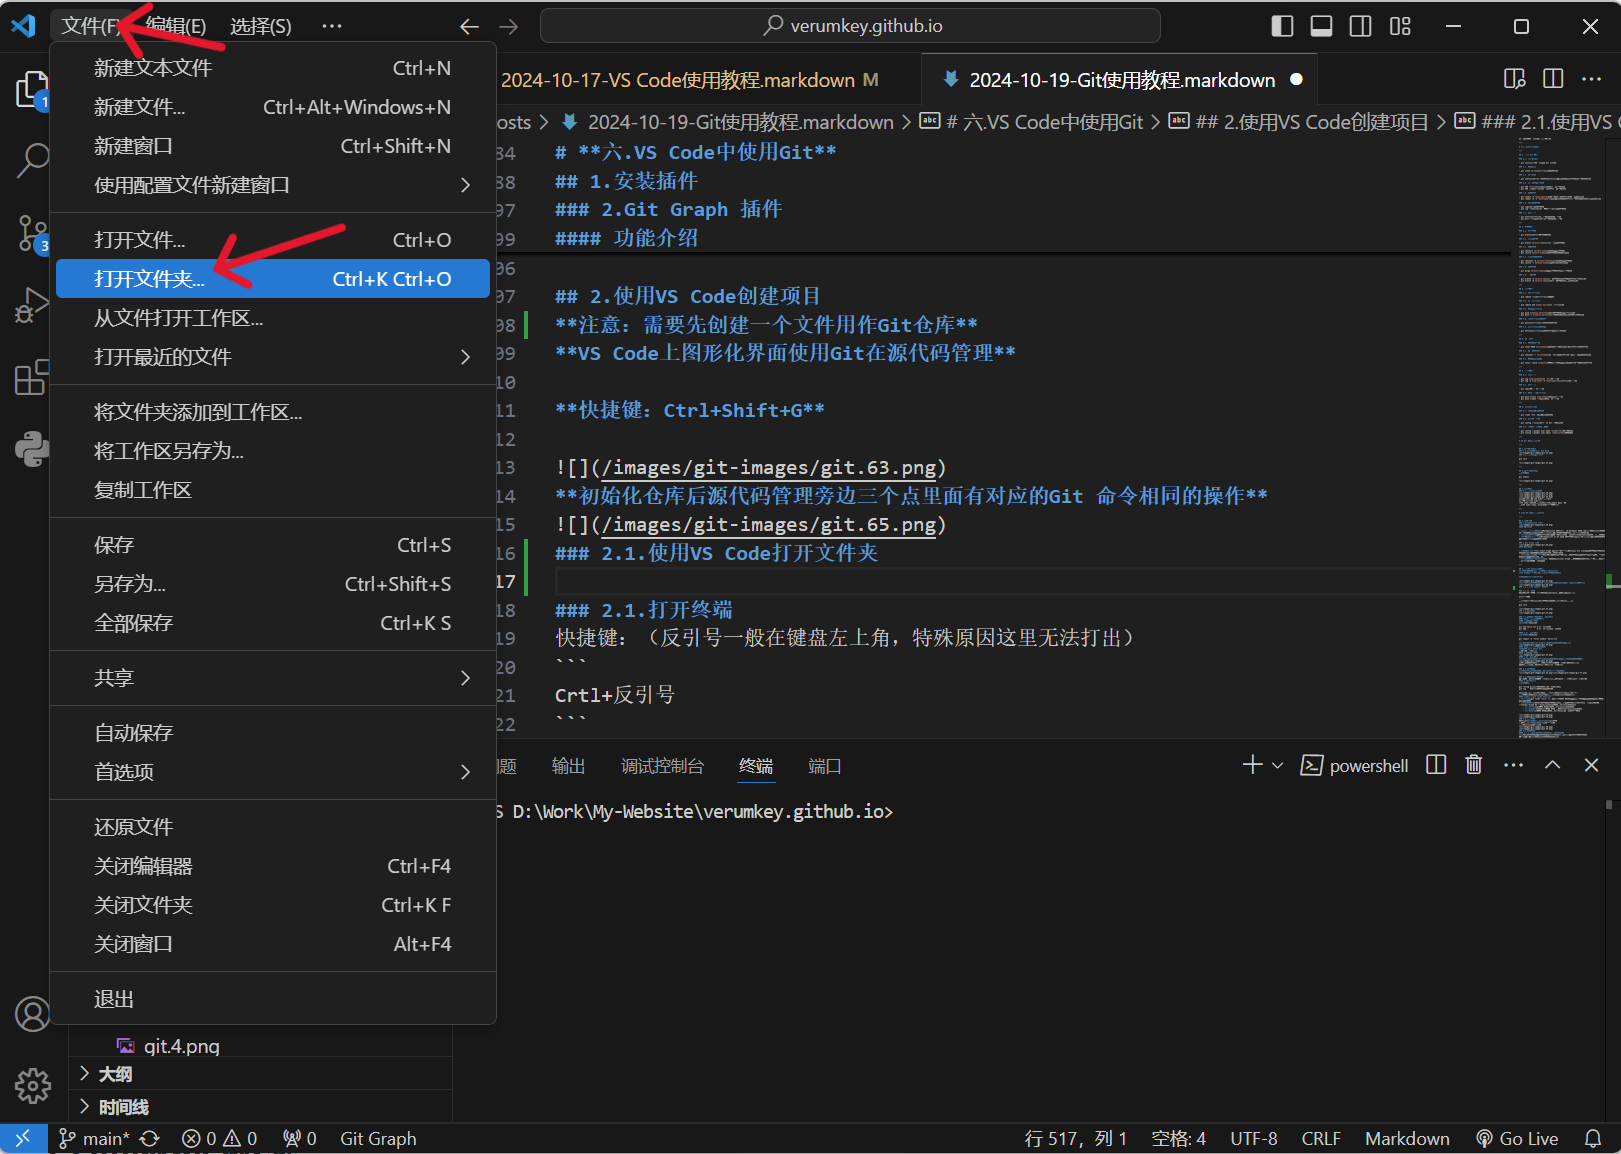
Task: Select 保存 menu item
Action: tap(273, 545)
